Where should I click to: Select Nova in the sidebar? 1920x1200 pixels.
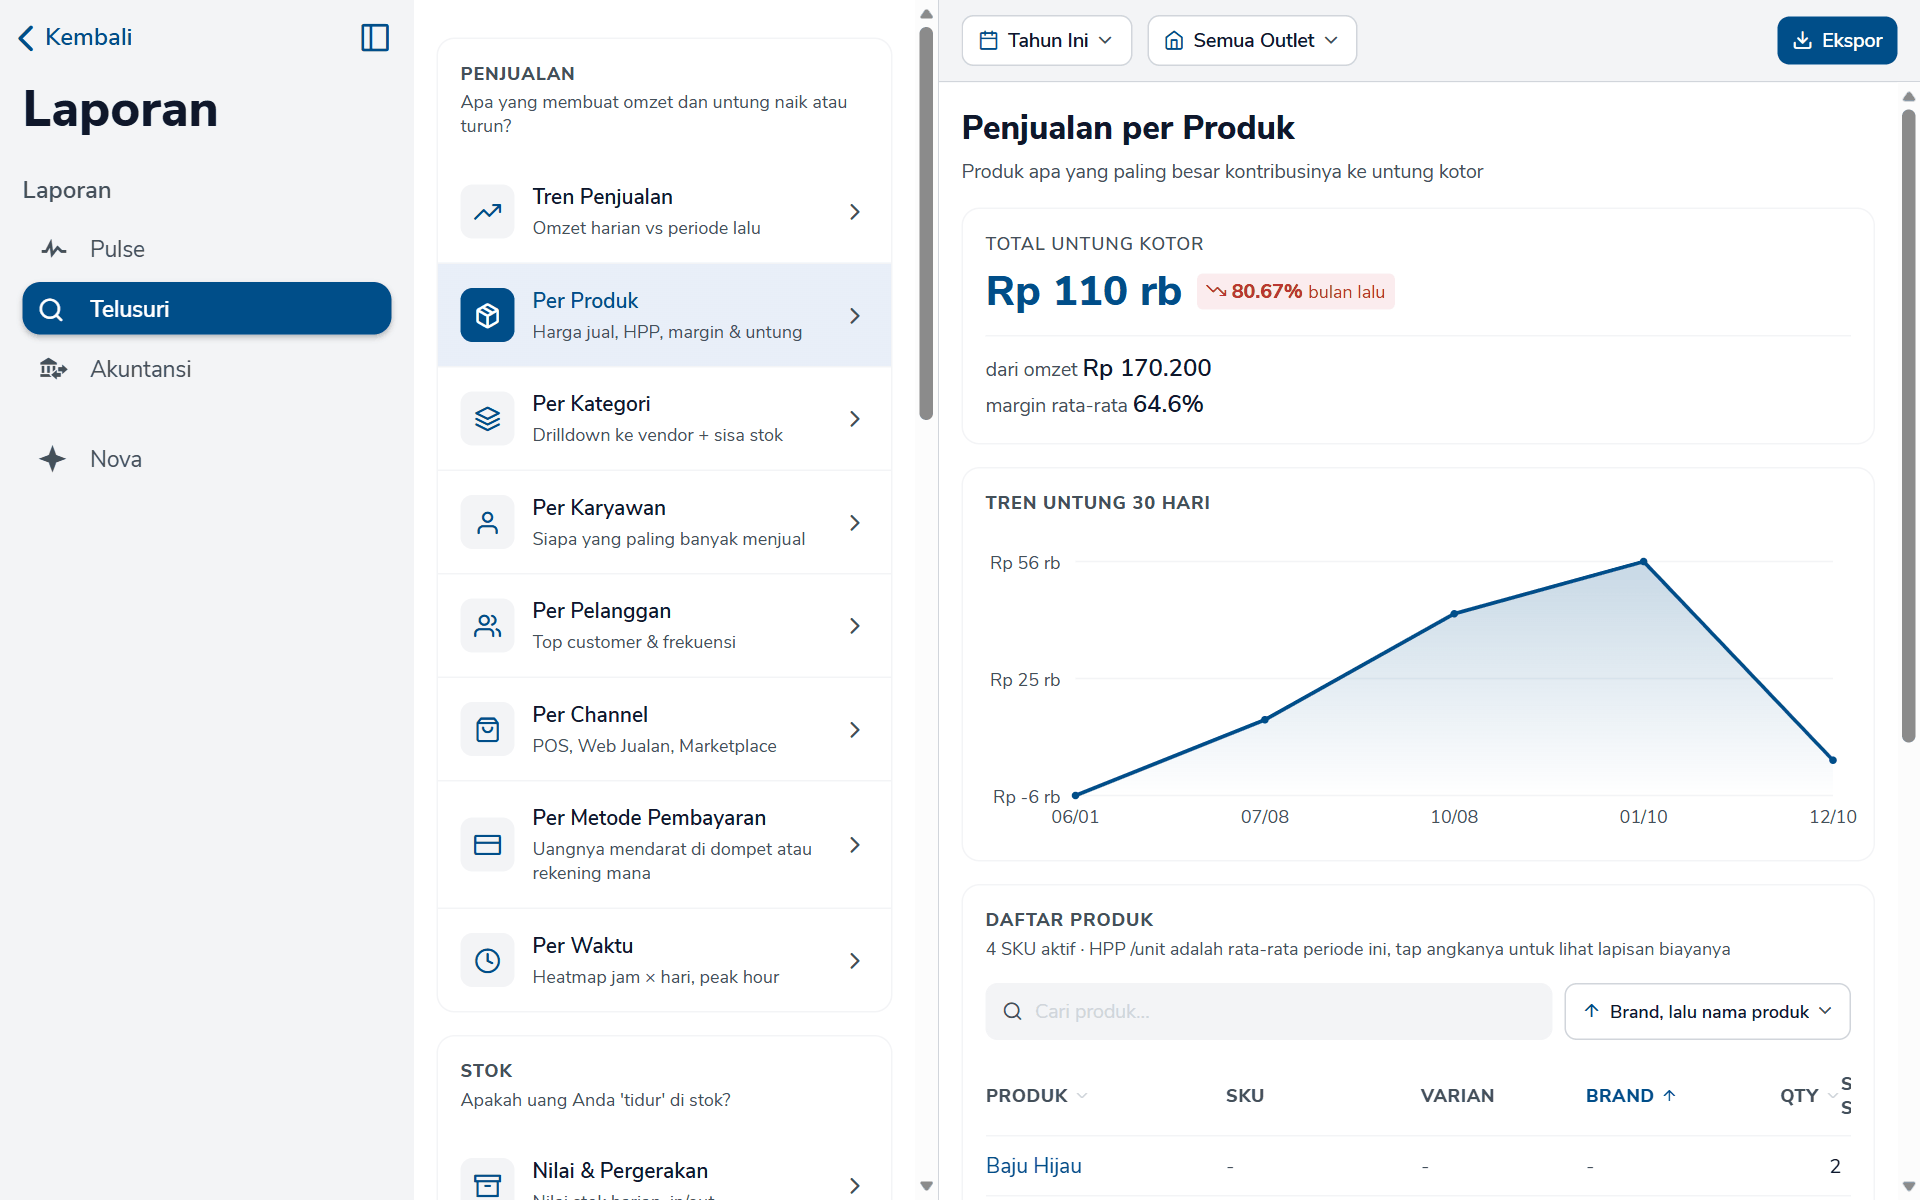[207, 459]
